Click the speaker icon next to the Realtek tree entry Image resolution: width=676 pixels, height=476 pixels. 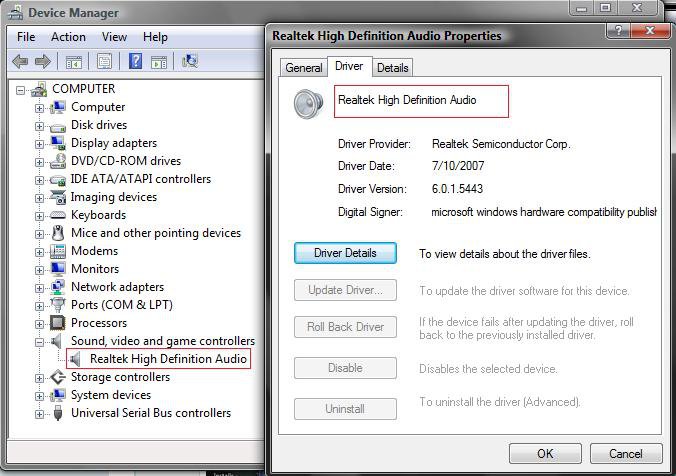75,359
